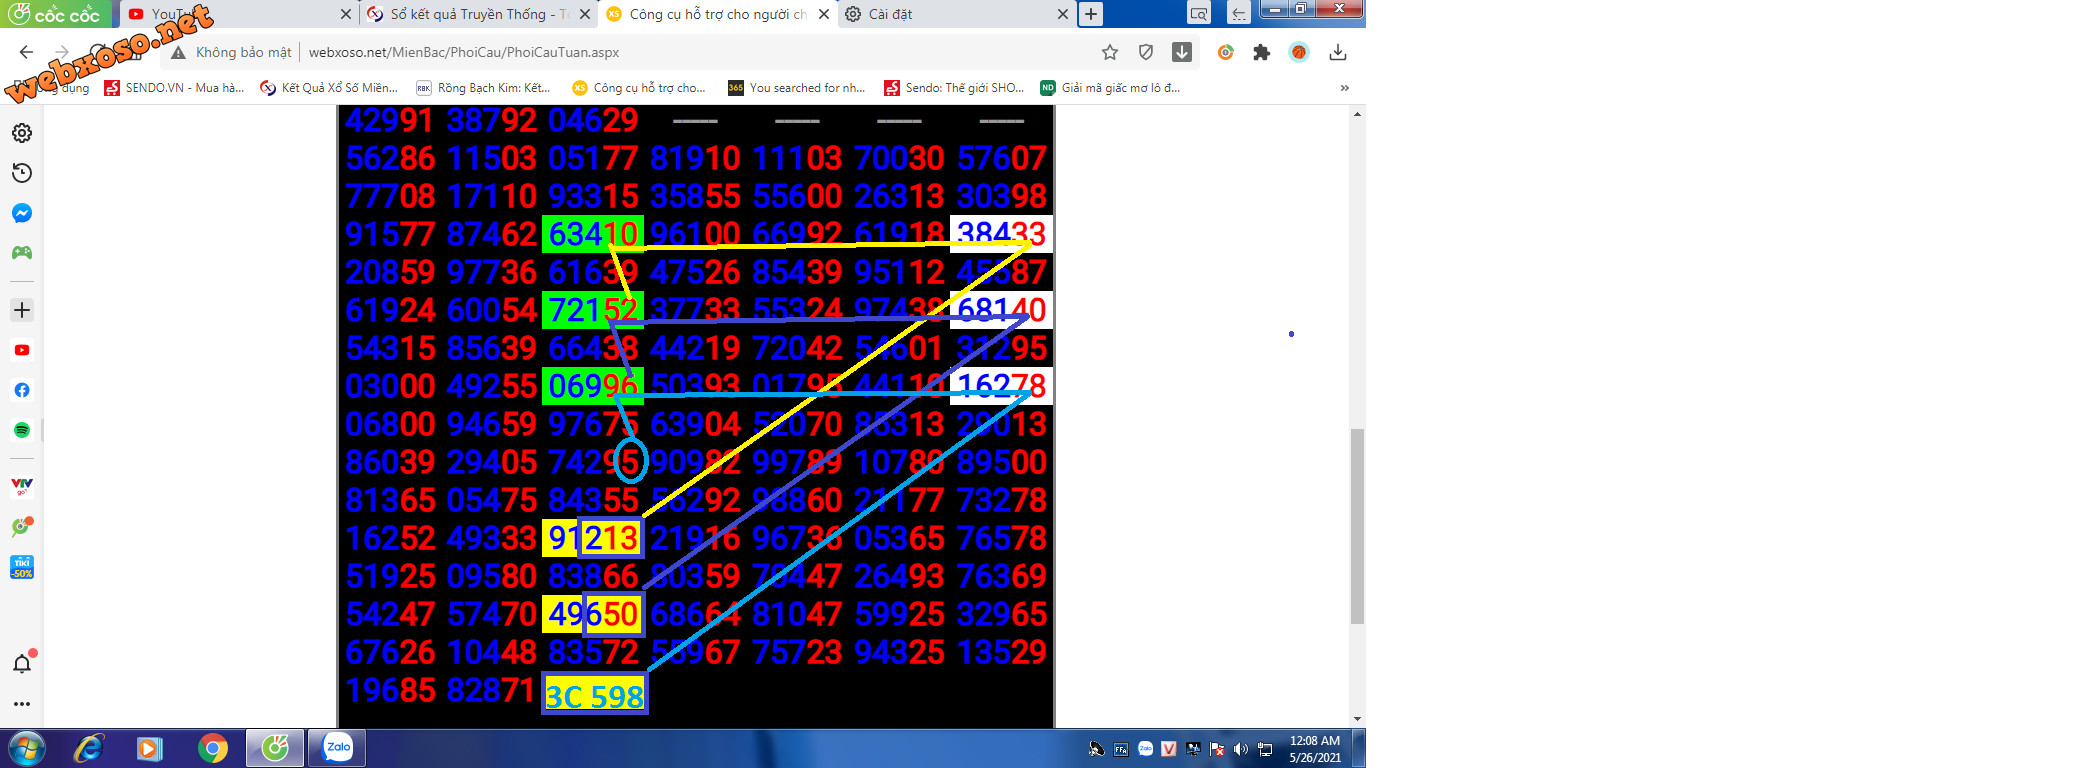Open SENDO.VN bookmark

point(175,88)
